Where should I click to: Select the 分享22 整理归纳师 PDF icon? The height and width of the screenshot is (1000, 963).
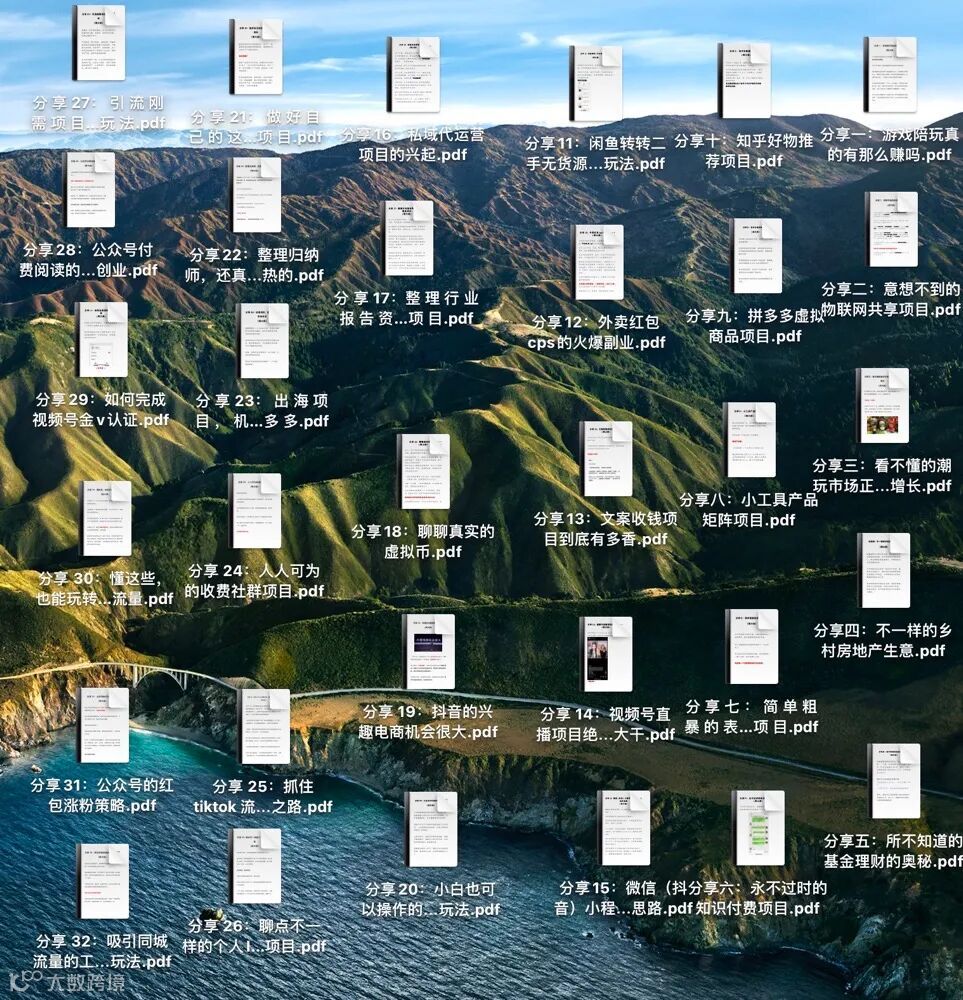coord(255,195)
